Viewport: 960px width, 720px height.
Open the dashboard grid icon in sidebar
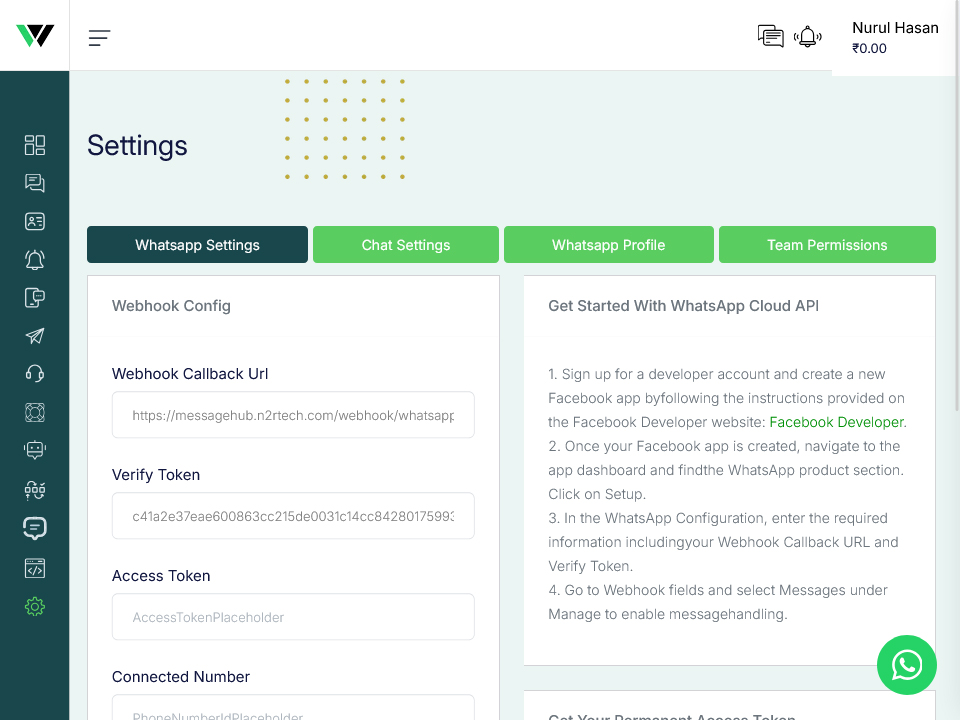35,145
